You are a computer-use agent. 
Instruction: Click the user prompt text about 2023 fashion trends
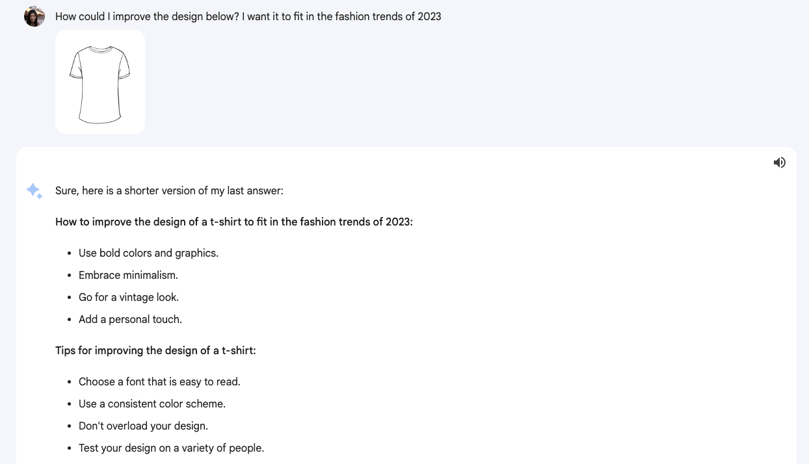coord(248,17)
